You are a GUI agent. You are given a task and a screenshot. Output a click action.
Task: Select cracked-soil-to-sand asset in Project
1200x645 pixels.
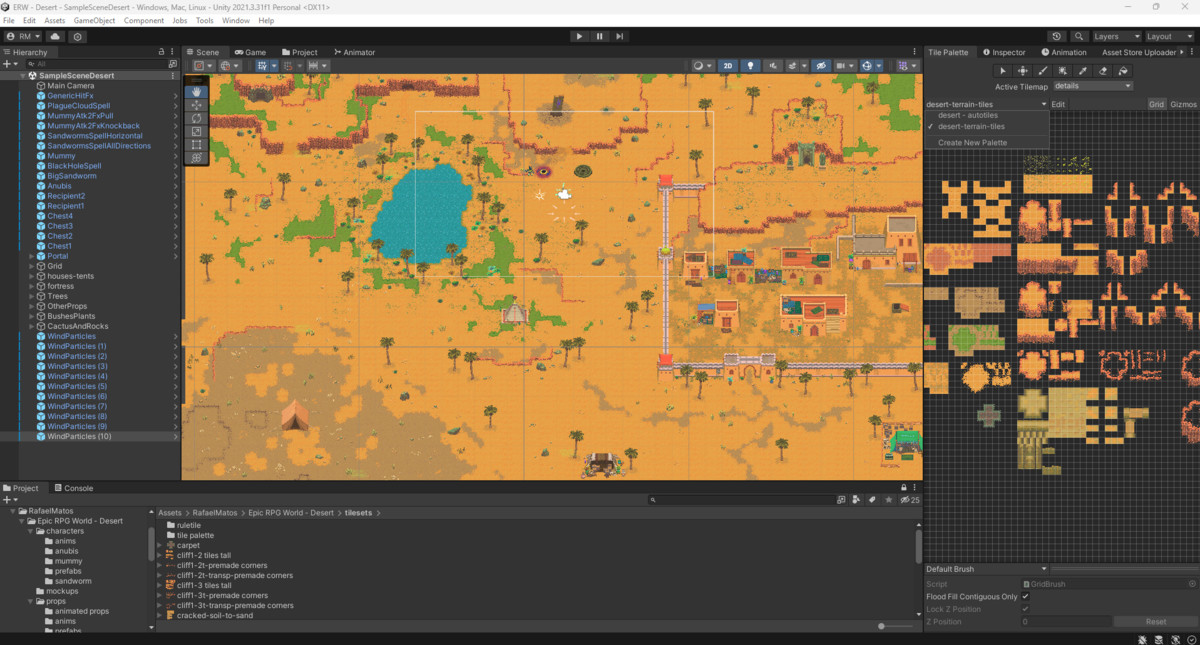point(215,615)
